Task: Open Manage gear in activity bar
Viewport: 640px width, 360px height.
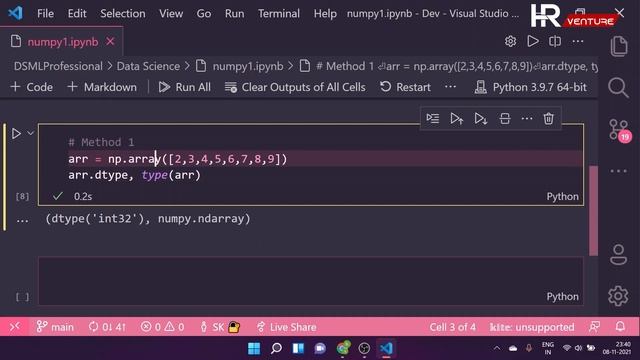Action: 618,296
